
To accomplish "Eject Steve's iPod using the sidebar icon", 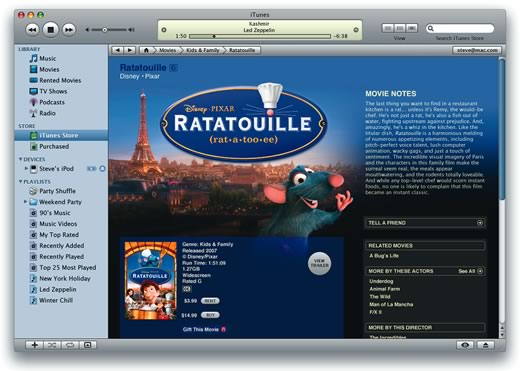I will click(x=102, y=169).
